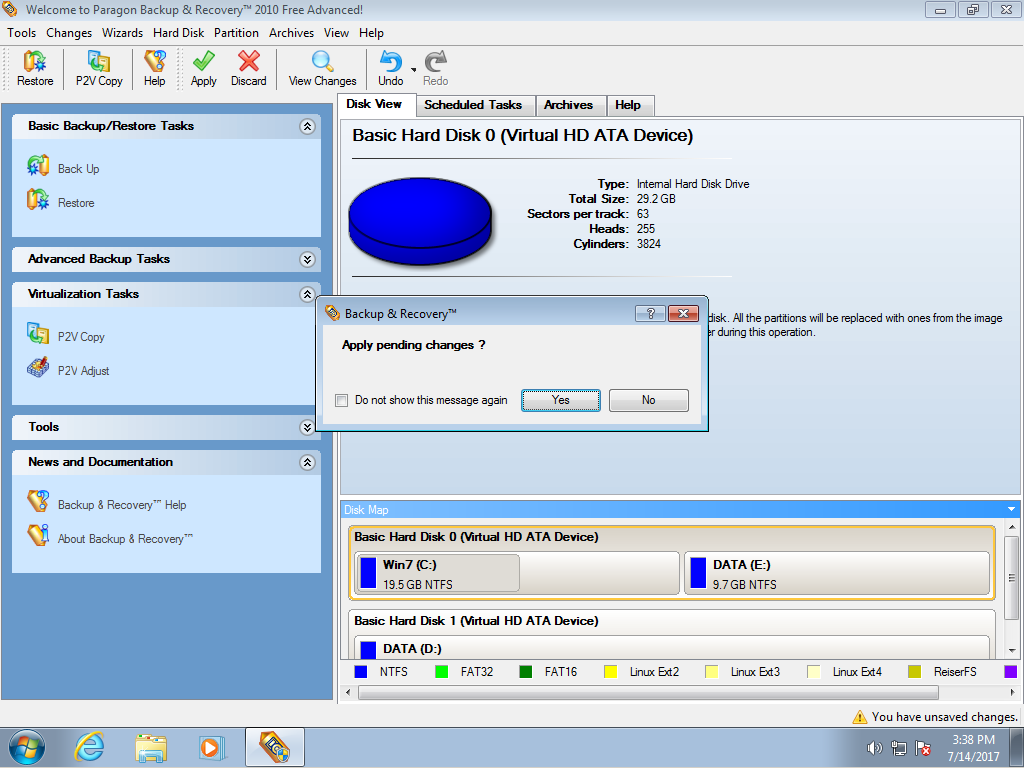Expand the Tools sidebar panel
Image resolution: width=1024 pixels, height=768 pixels.
click(307, 427)
